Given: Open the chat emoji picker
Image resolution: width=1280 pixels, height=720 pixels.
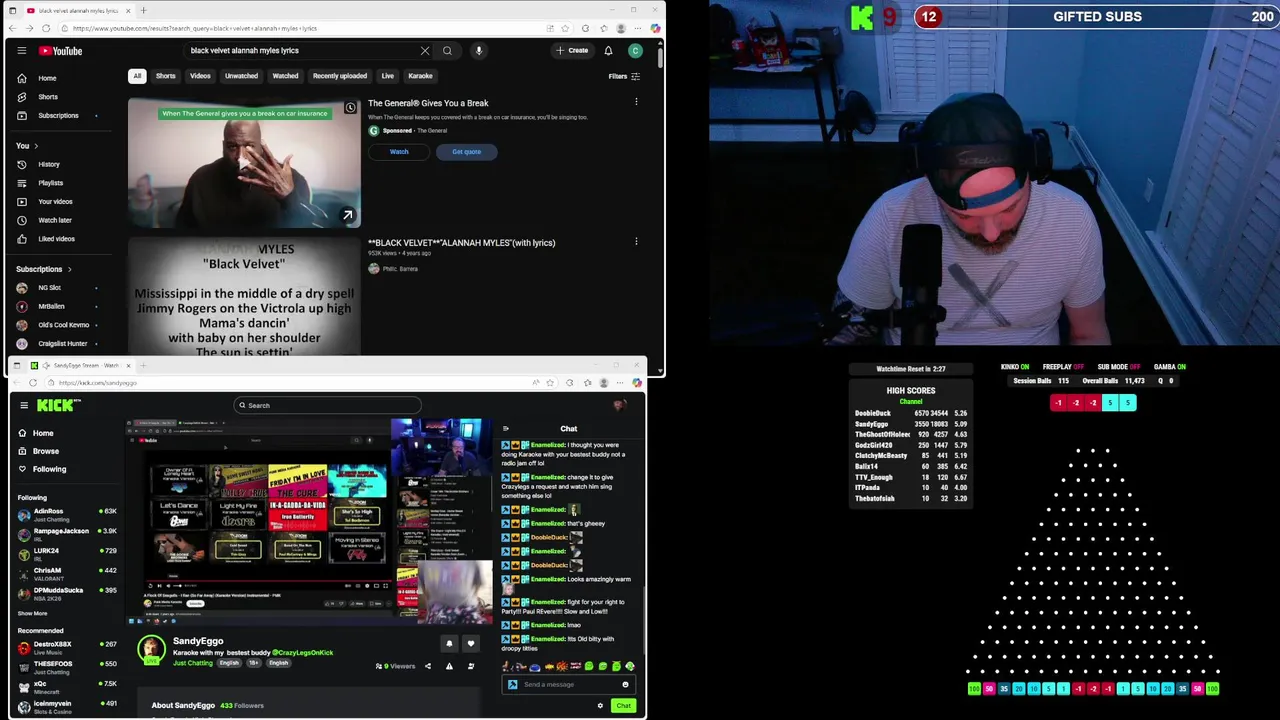Looking at the screenshot, I should (625, 684).
